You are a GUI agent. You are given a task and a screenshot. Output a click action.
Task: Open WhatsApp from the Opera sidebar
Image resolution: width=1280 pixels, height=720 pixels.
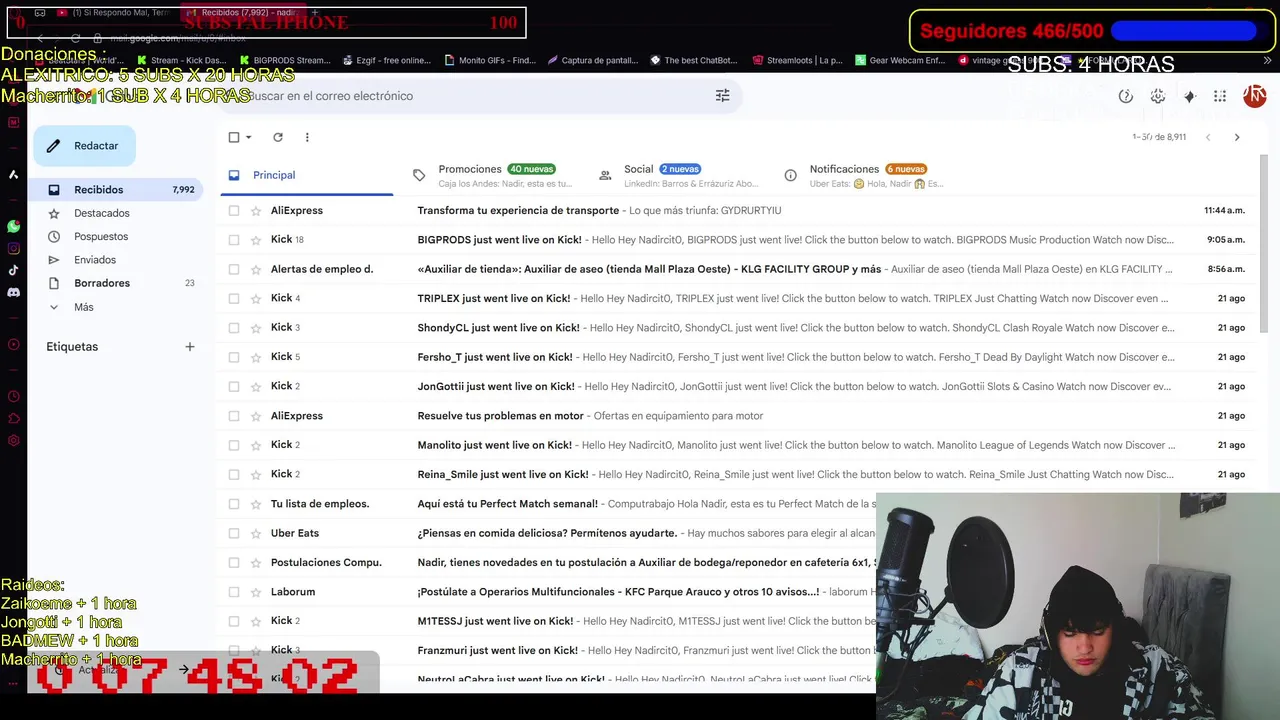click(13, 227)
